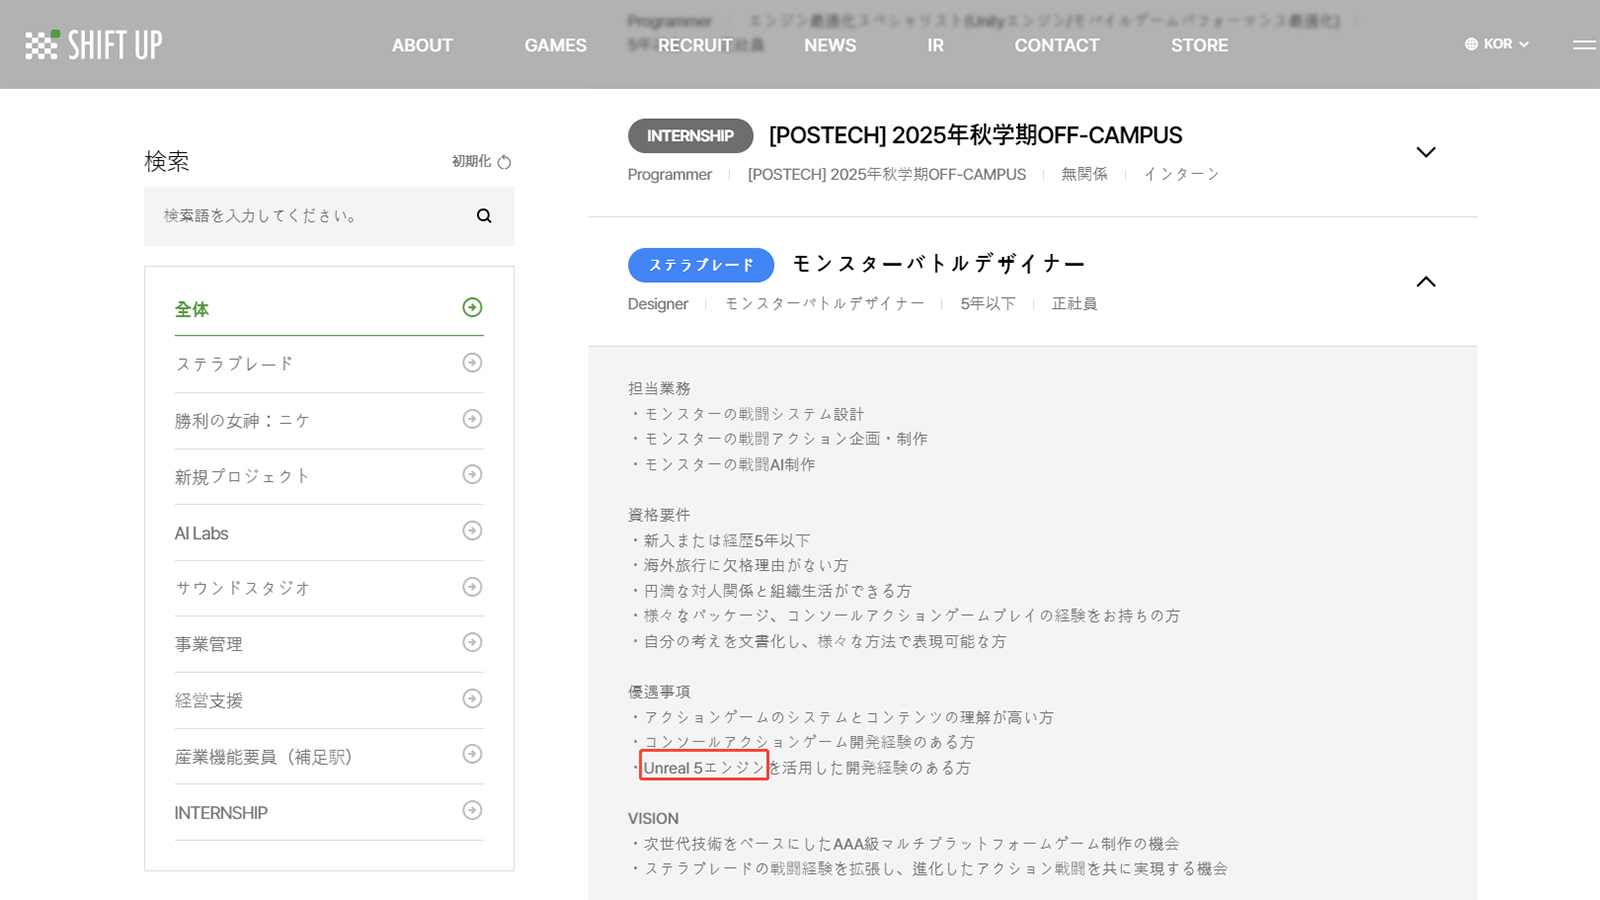Open the RECRUIT menu
Image resolution: width=1600 pixels, height=900 pixels.
click(694, 45)
